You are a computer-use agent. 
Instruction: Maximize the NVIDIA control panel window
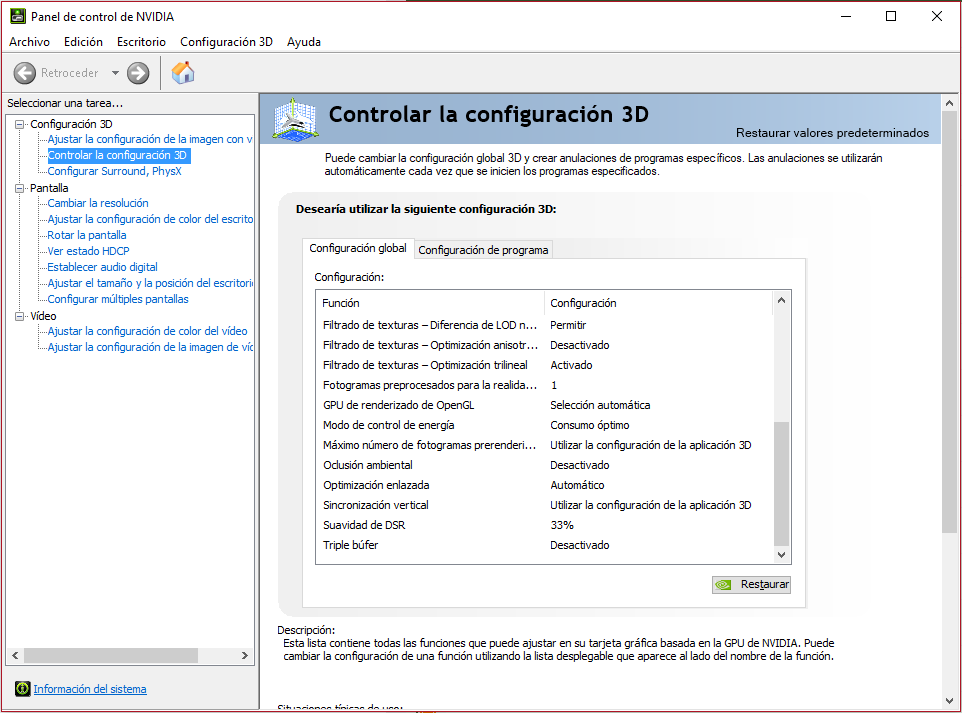point(891,16)
